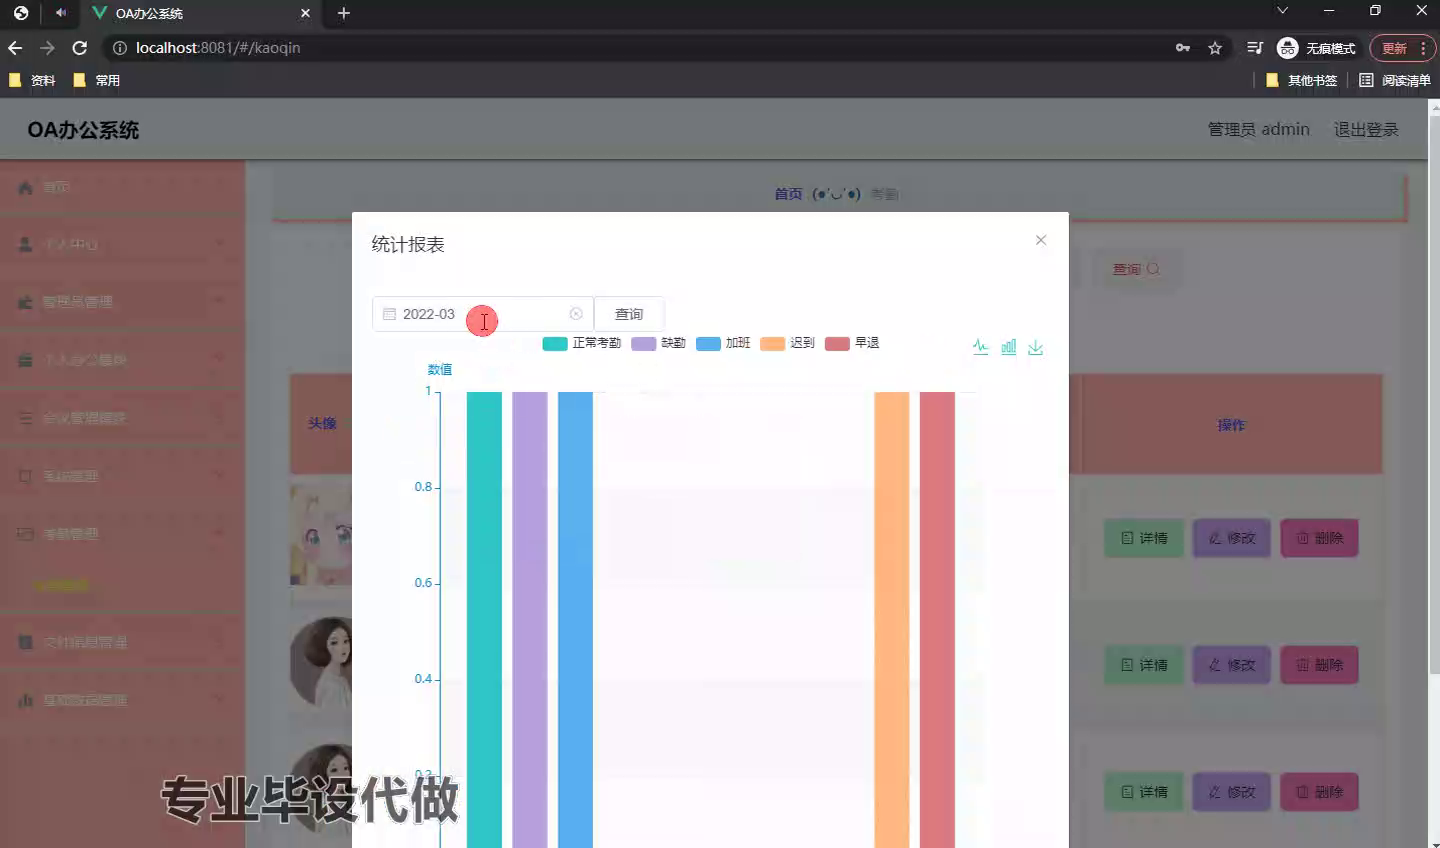Open the 2022-03 month picker
This screenshot has width=1440, height=848.
(x=483, y=314)
